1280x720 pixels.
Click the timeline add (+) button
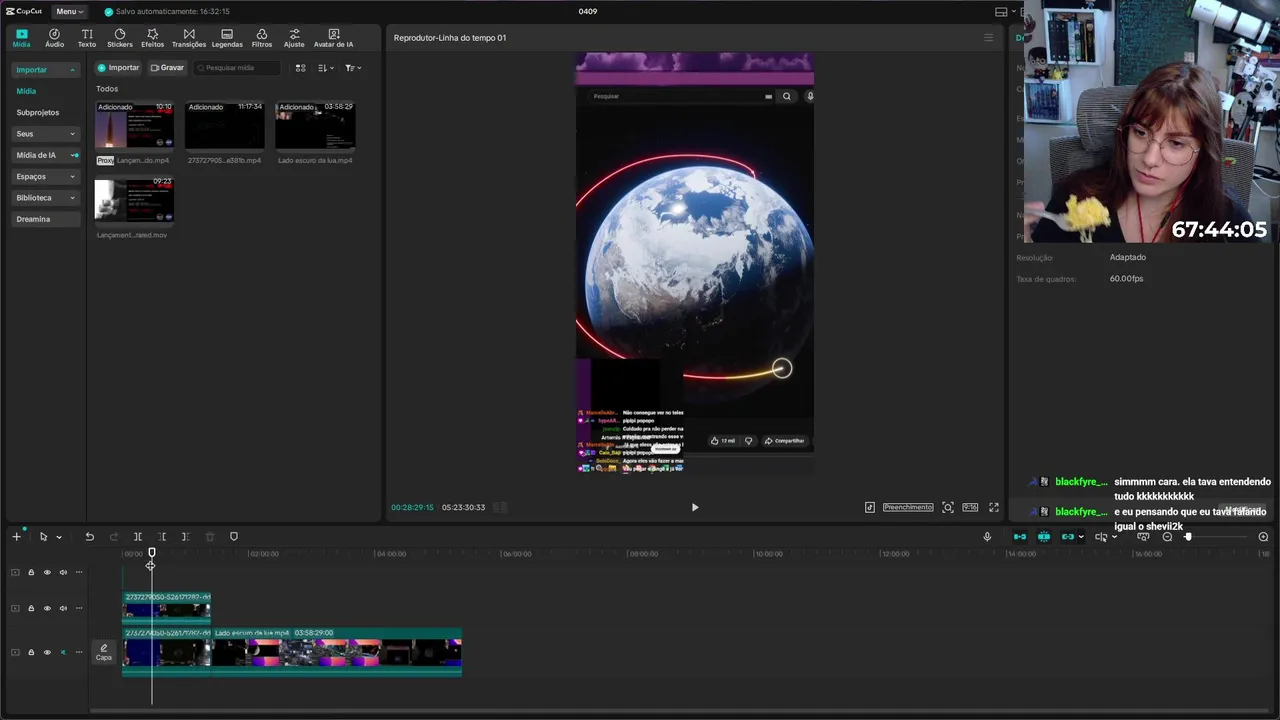pos(16,537)
